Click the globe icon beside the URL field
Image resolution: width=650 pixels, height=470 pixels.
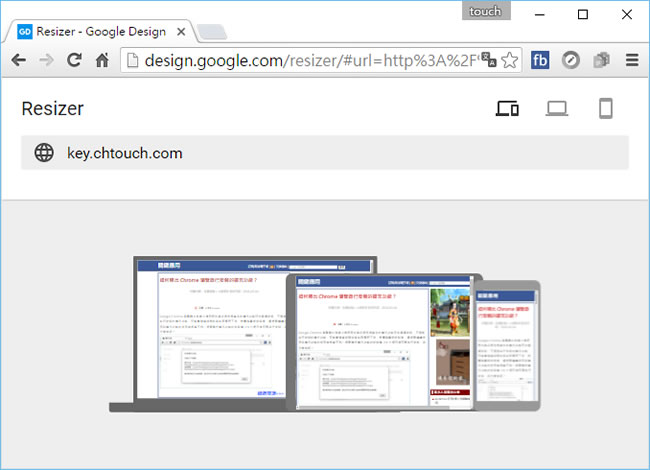pos(44,153)
